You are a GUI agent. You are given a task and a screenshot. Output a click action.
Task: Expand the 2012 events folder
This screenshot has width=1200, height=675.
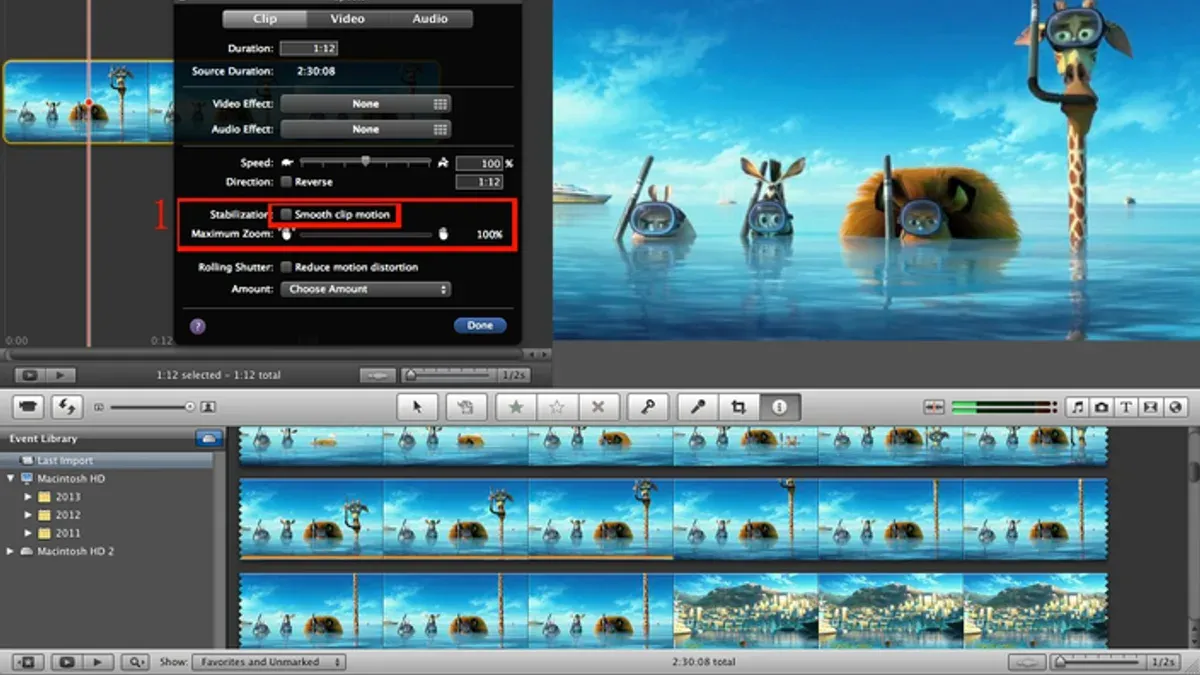tap(28, 515)
